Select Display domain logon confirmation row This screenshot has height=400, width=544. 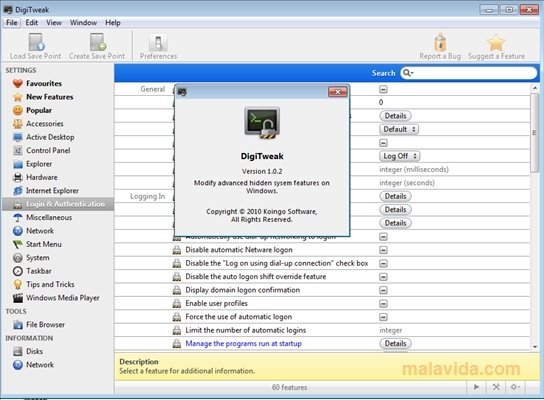tap(322, 290)
